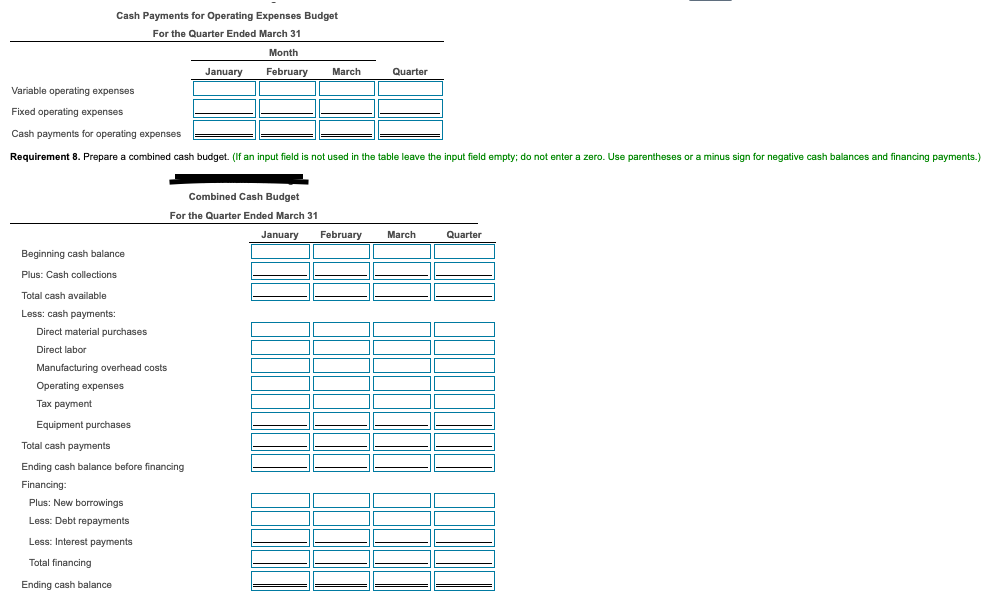Click February Less: Interest payments field
This screenshot has width=999, height=594.
point(341,538)
